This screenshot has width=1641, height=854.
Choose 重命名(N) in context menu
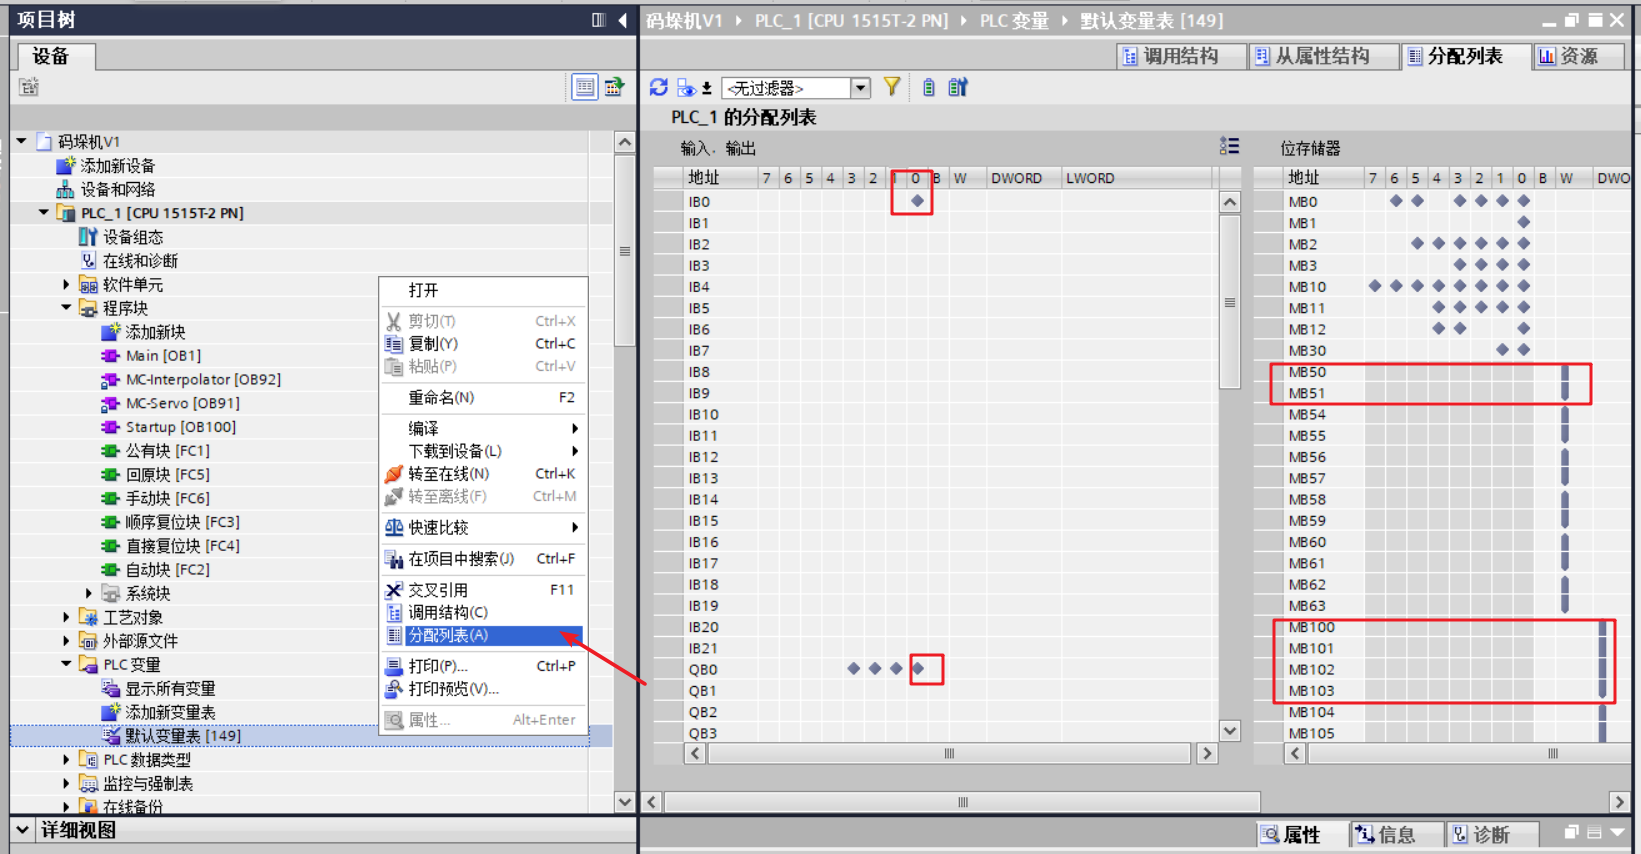point(483,398)
